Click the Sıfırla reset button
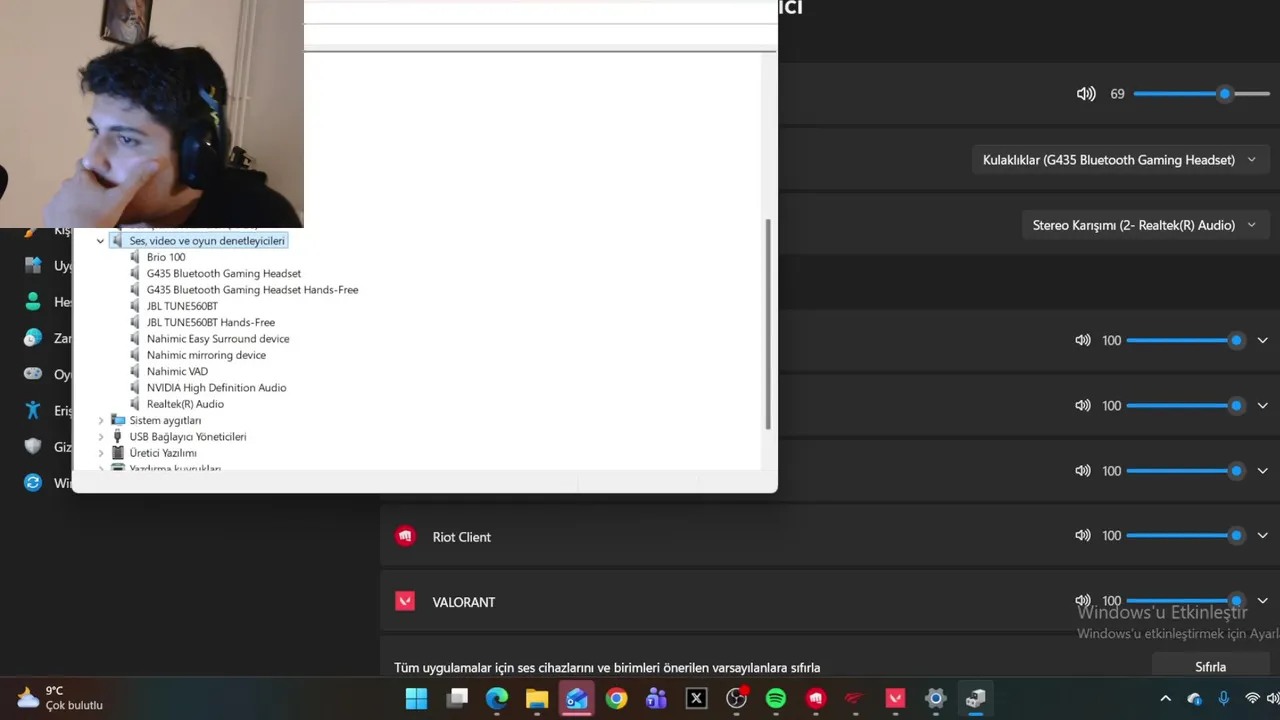1280x720 pixels. coord(1210,666)
